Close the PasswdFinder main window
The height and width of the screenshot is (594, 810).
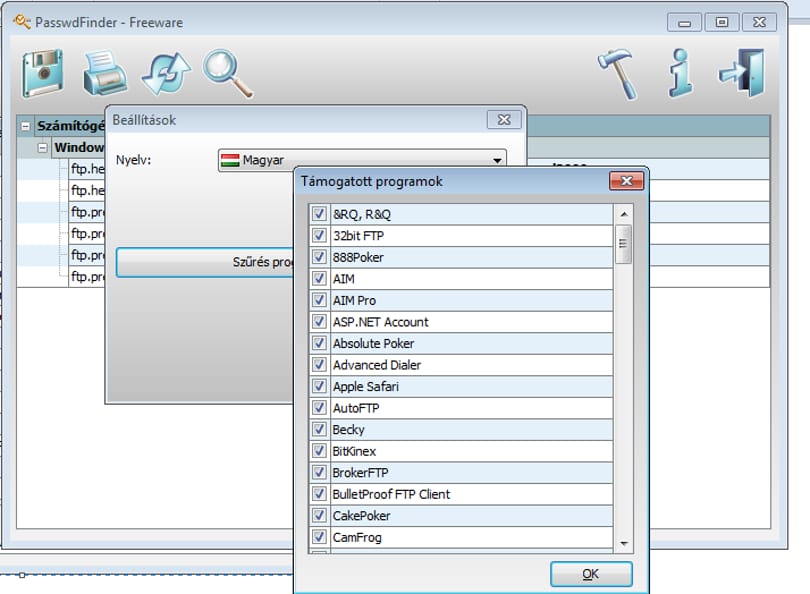(759, 22)
